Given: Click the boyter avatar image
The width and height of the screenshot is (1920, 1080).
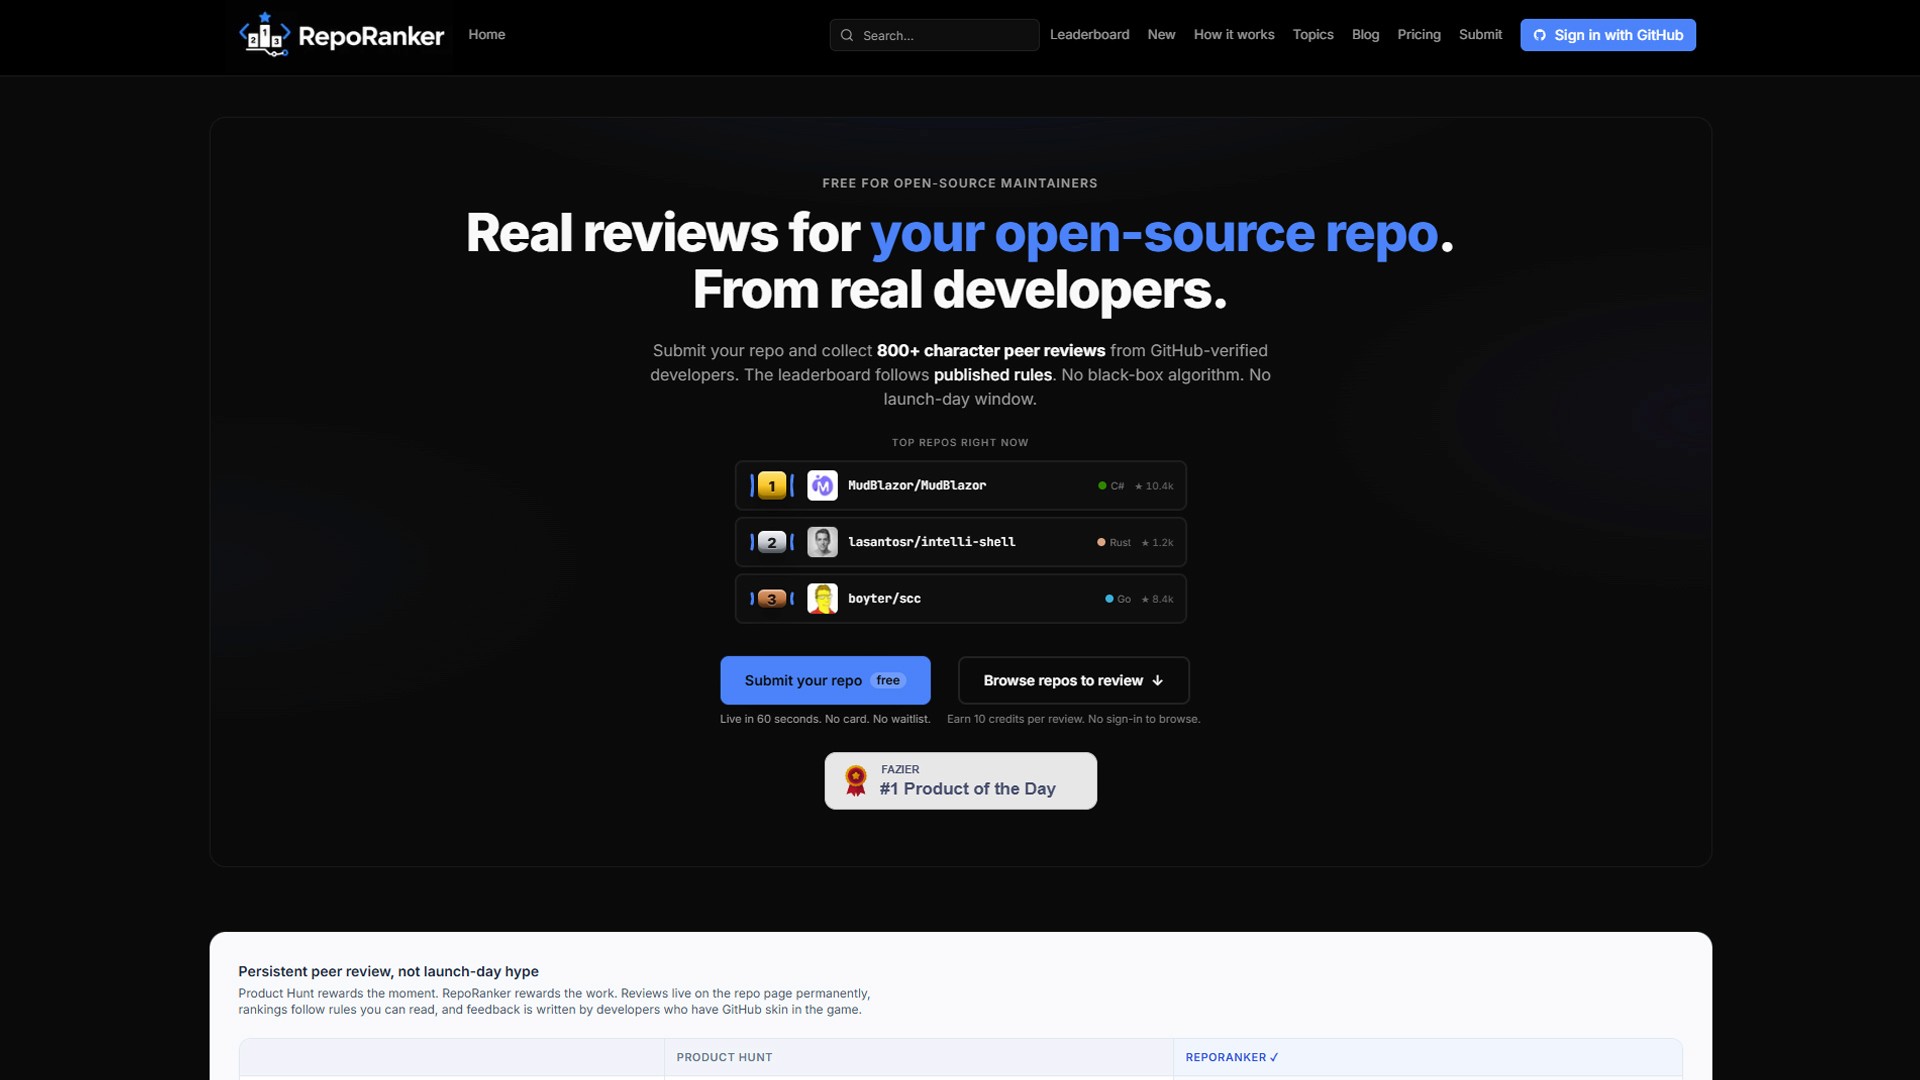Looking at the screenshot, I should [822, 599].
